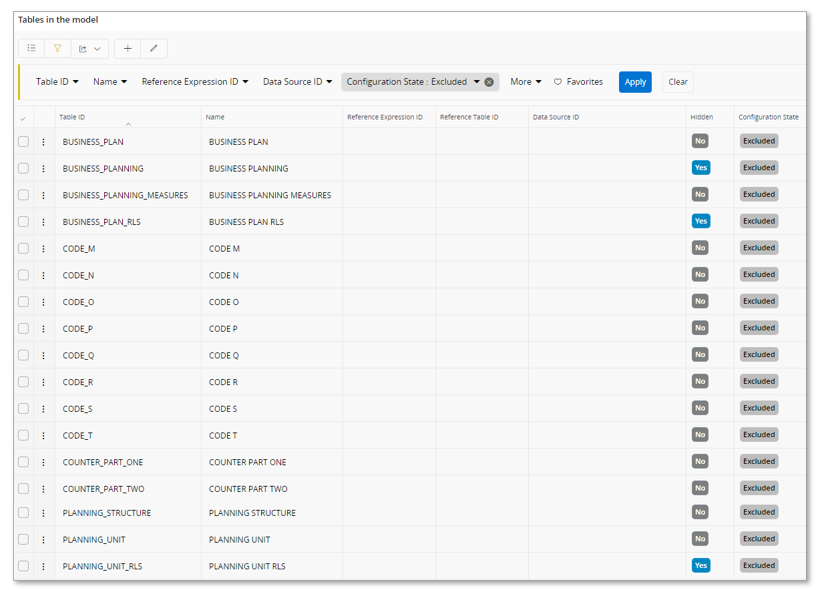Open row actions menu for CODE_Q
Screen dimensions: 819x590
pyautogui.click(x=44, y=355)
